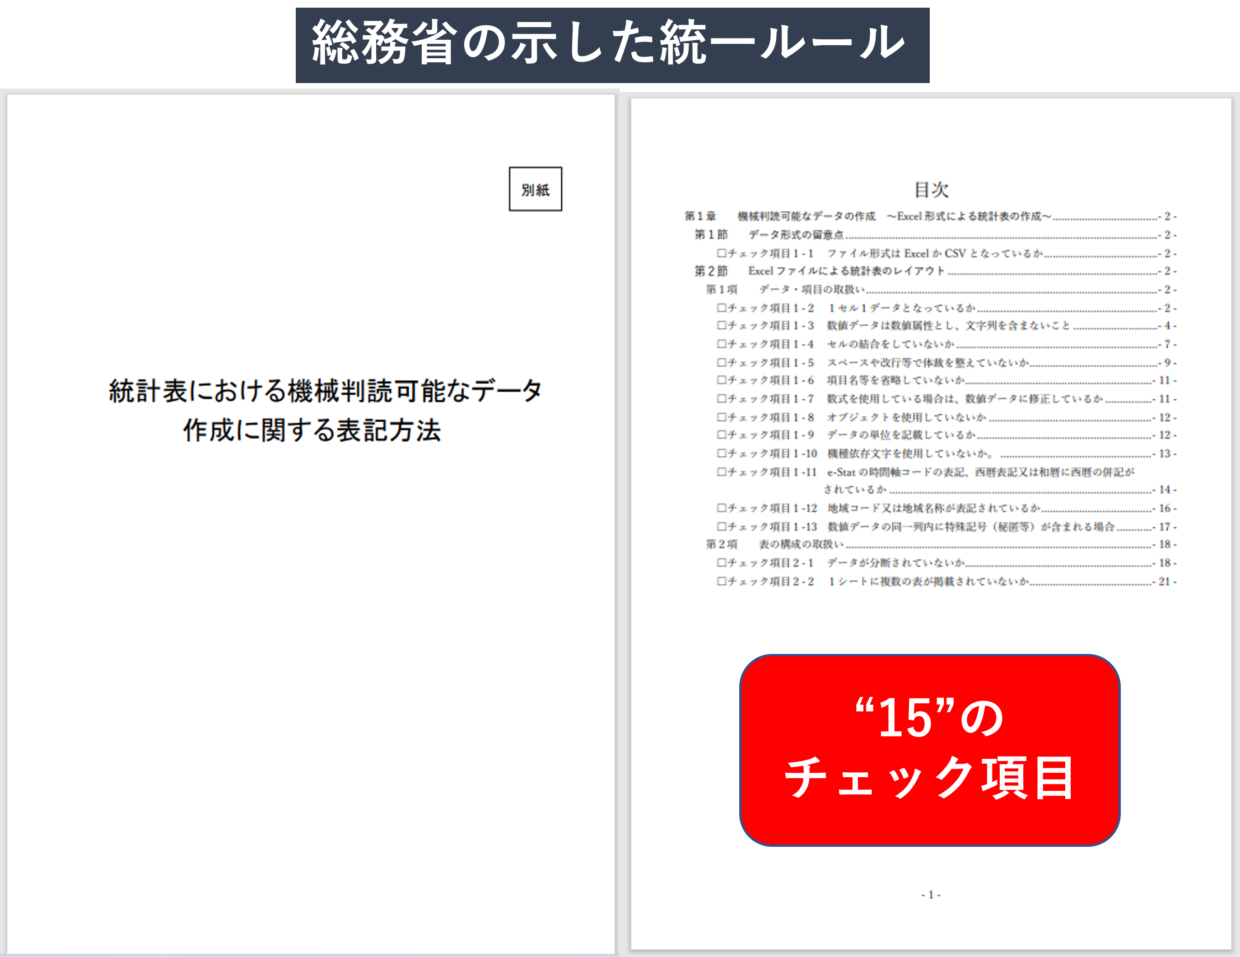Click entry 項目名等を省略していないか

click(895, 380)
